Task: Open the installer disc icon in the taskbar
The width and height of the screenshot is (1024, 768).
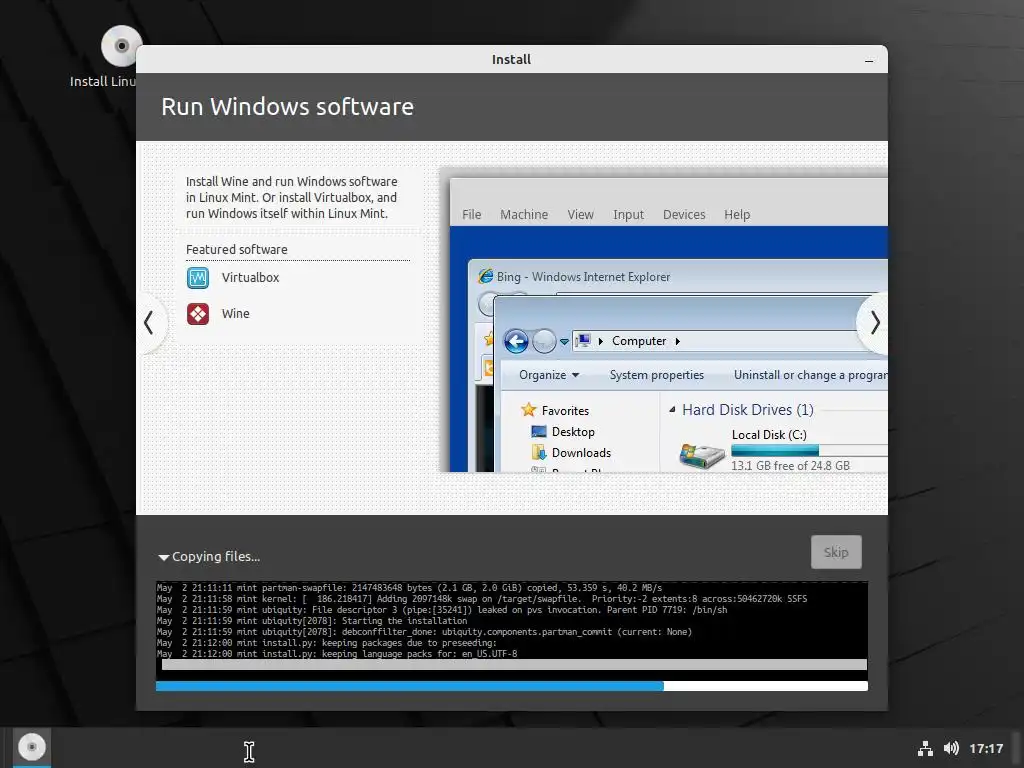Action: point(31,746)
